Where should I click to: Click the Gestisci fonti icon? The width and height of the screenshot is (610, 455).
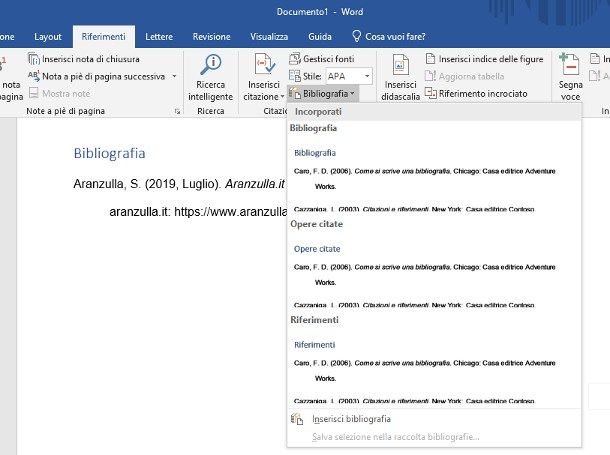(x=295, y=59)
